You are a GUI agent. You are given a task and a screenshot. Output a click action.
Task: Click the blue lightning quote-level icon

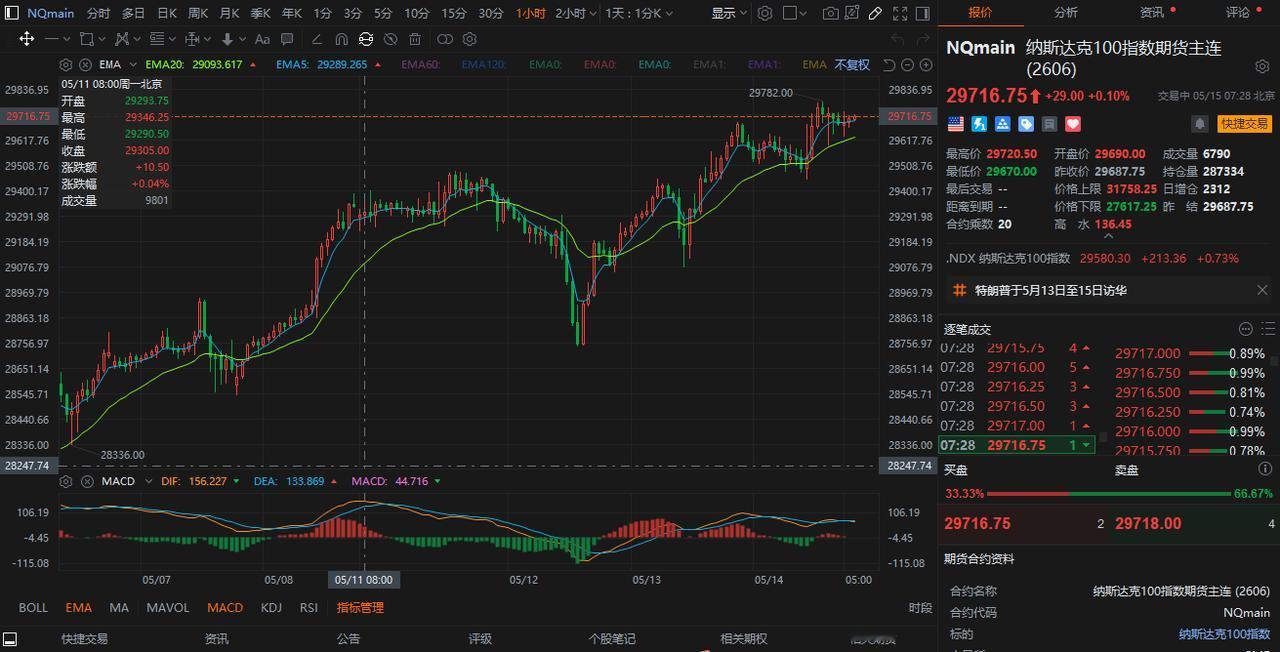click(x=979, y=124)
